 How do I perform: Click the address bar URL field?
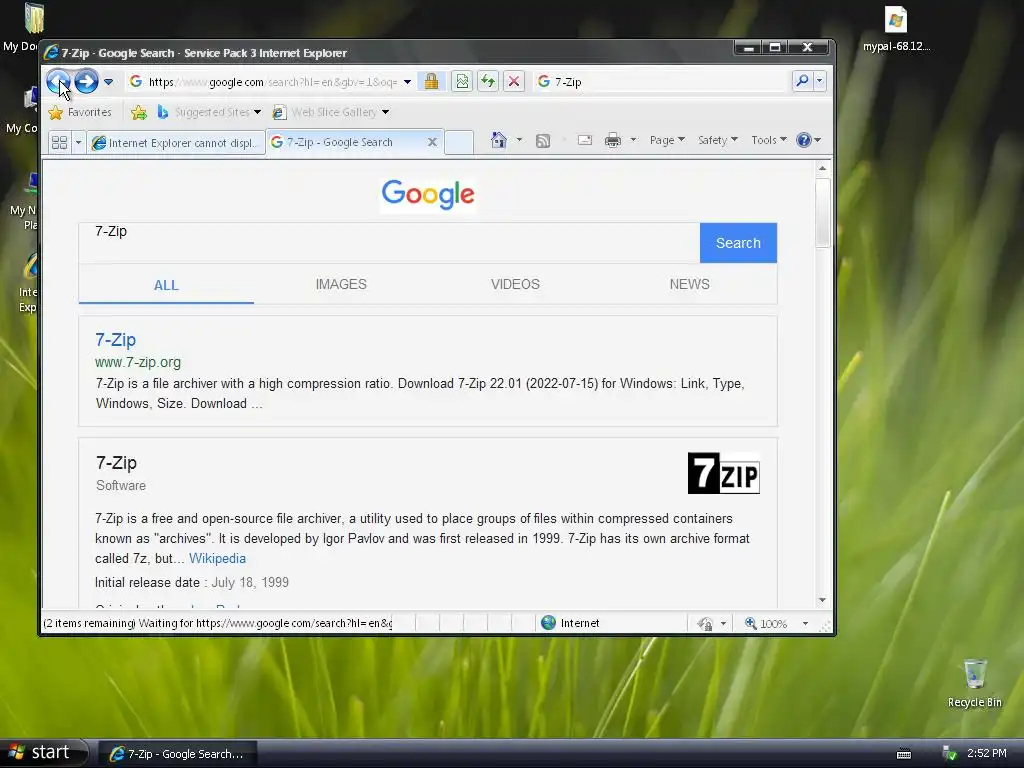(264, 82)
